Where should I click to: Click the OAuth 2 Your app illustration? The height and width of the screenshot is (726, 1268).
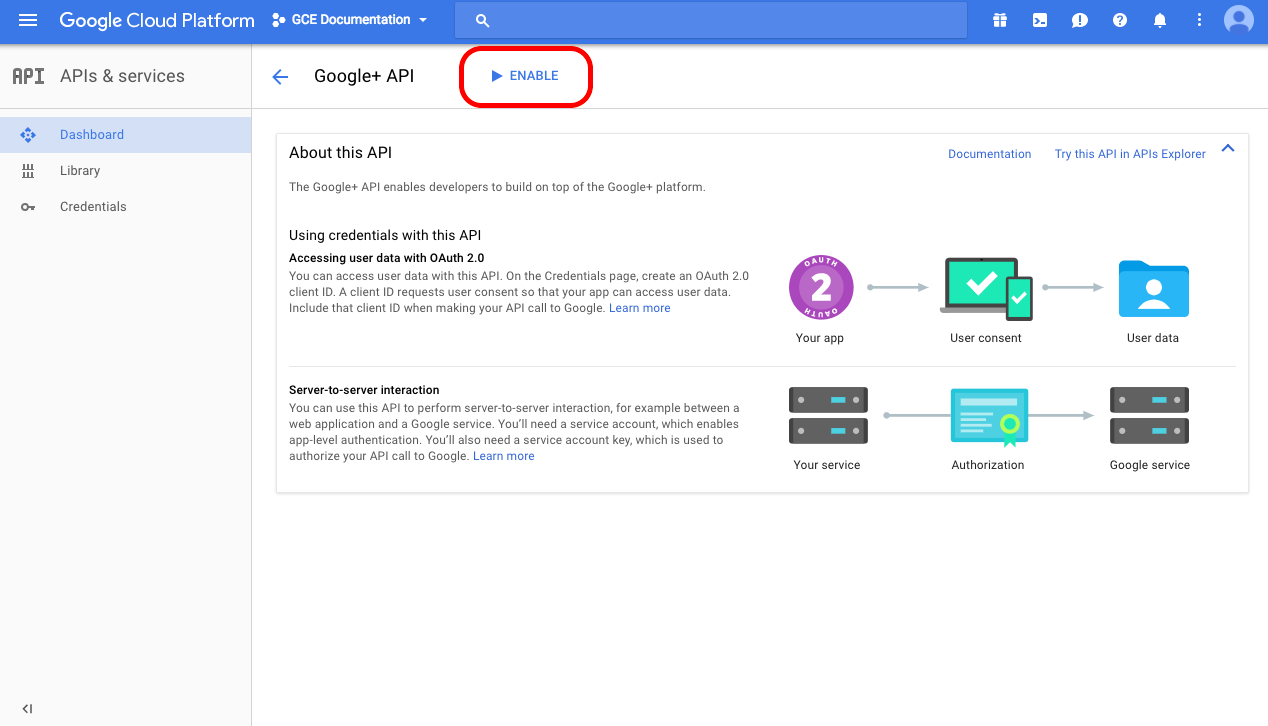820,288
